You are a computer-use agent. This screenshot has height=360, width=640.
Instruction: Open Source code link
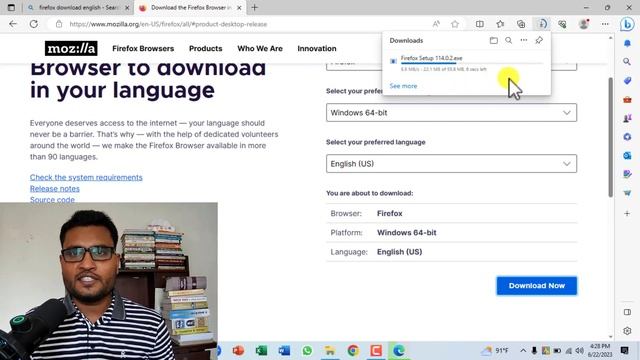[x=52, y=199]
